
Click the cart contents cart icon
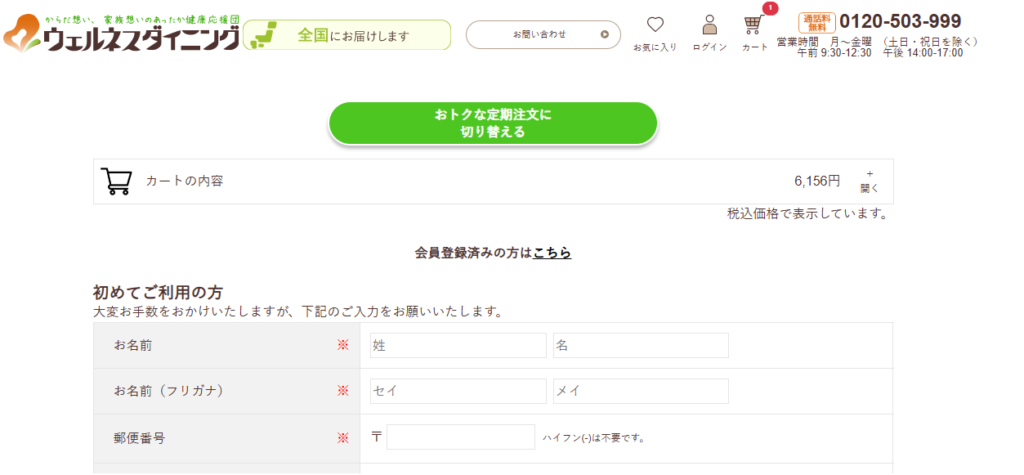[117, 181]
